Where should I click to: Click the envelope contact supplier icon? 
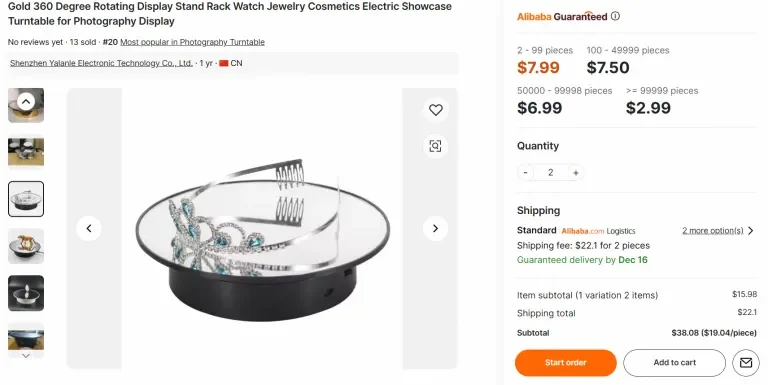(745, 362)
